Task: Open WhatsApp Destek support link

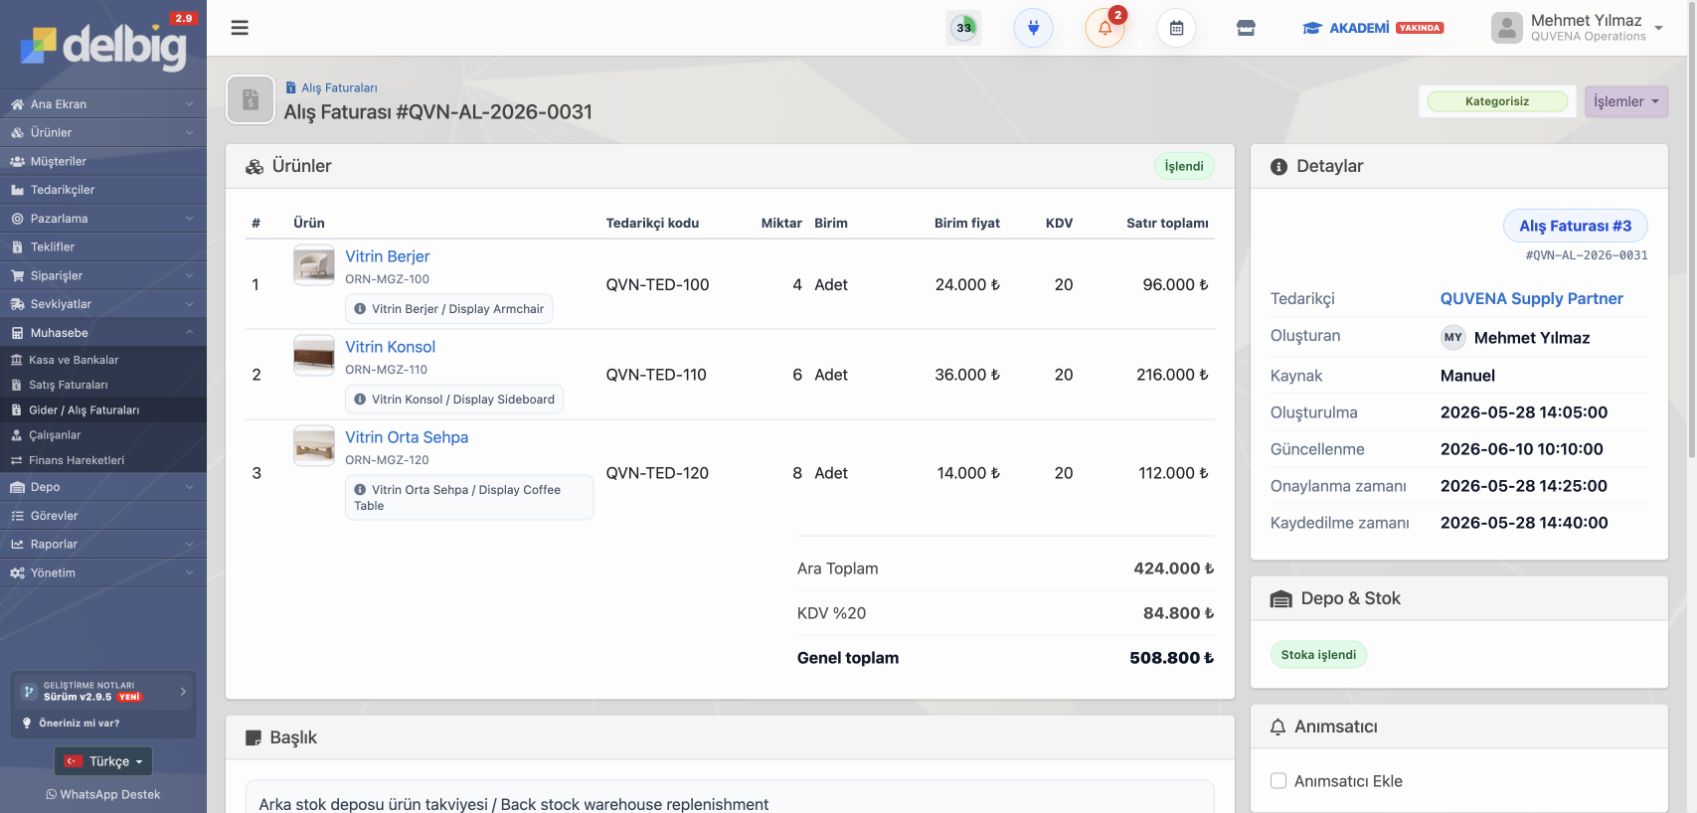Action: 103,794
